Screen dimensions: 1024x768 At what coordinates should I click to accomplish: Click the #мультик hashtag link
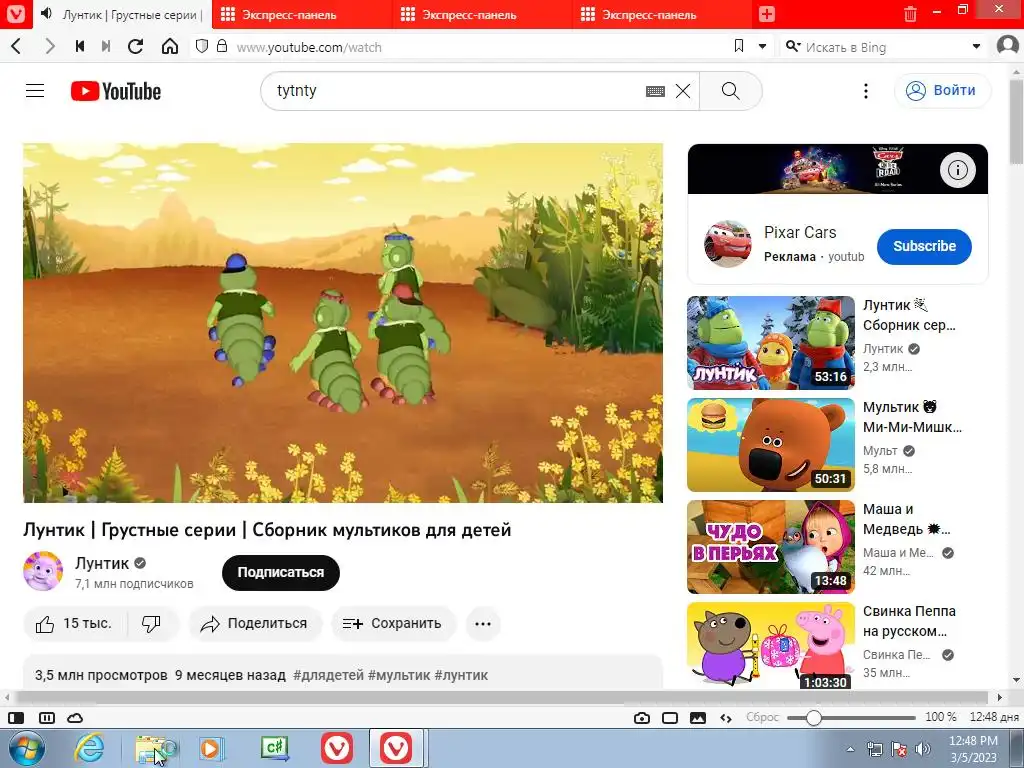pos(399,675)
